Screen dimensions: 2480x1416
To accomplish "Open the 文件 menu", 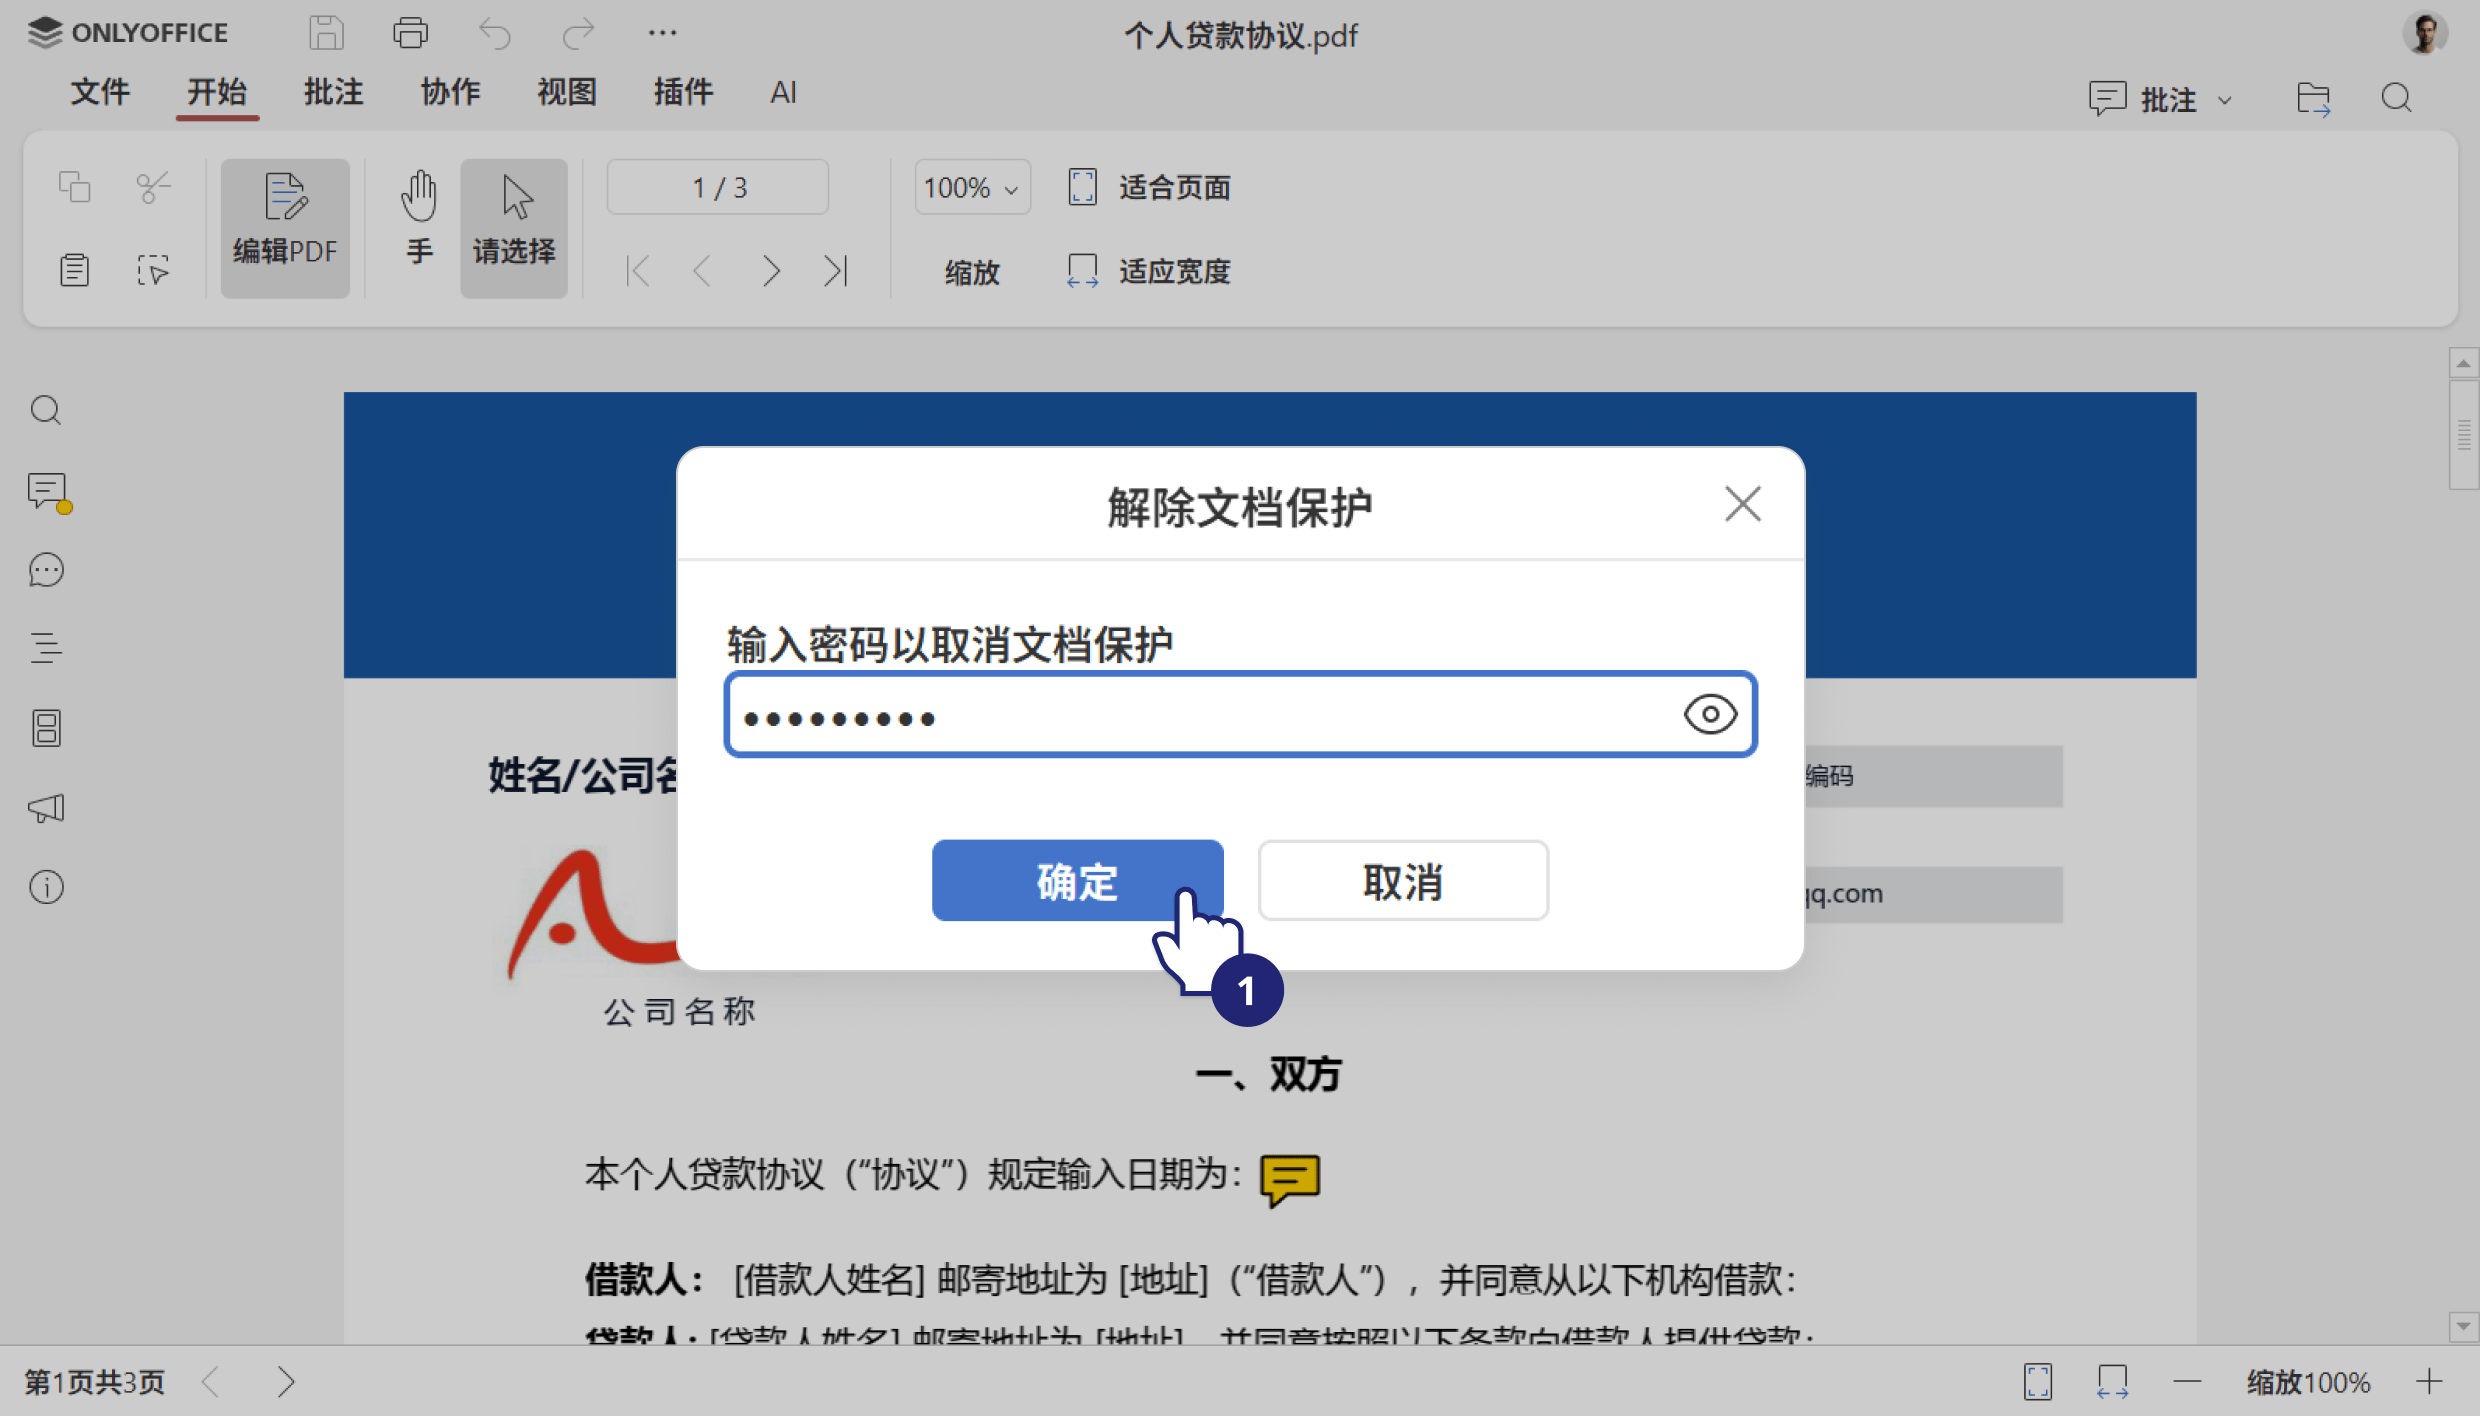I will point(100,92).
